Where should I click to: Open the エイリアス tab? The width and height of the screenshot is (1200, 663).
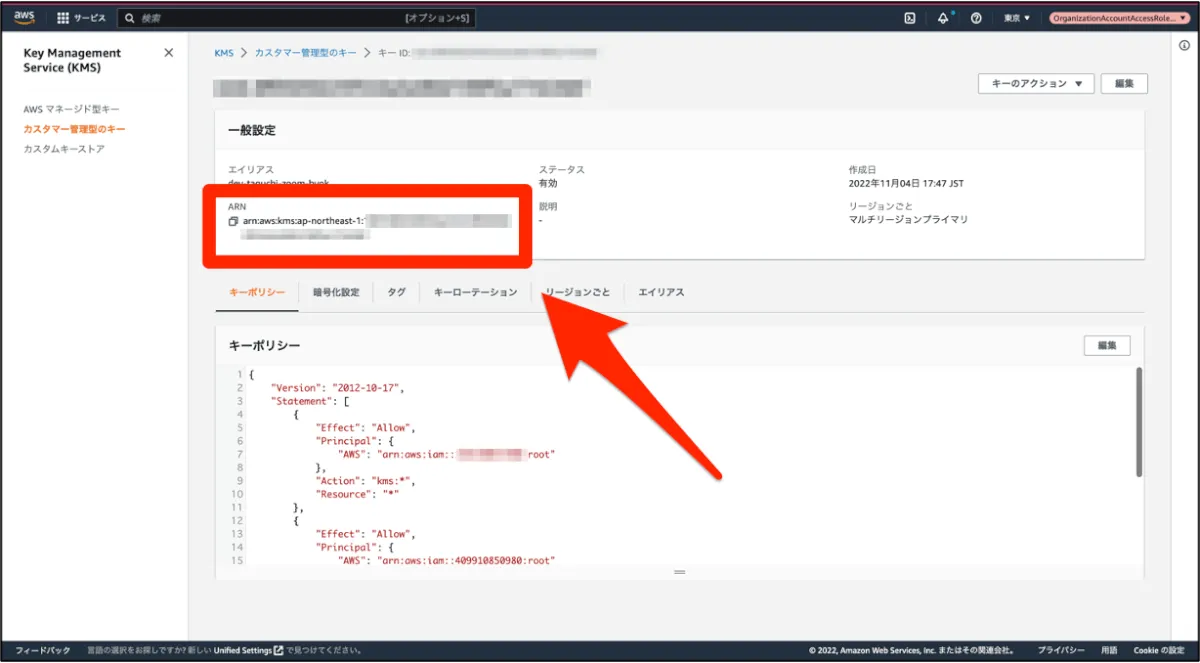click(x=661, y=292)
